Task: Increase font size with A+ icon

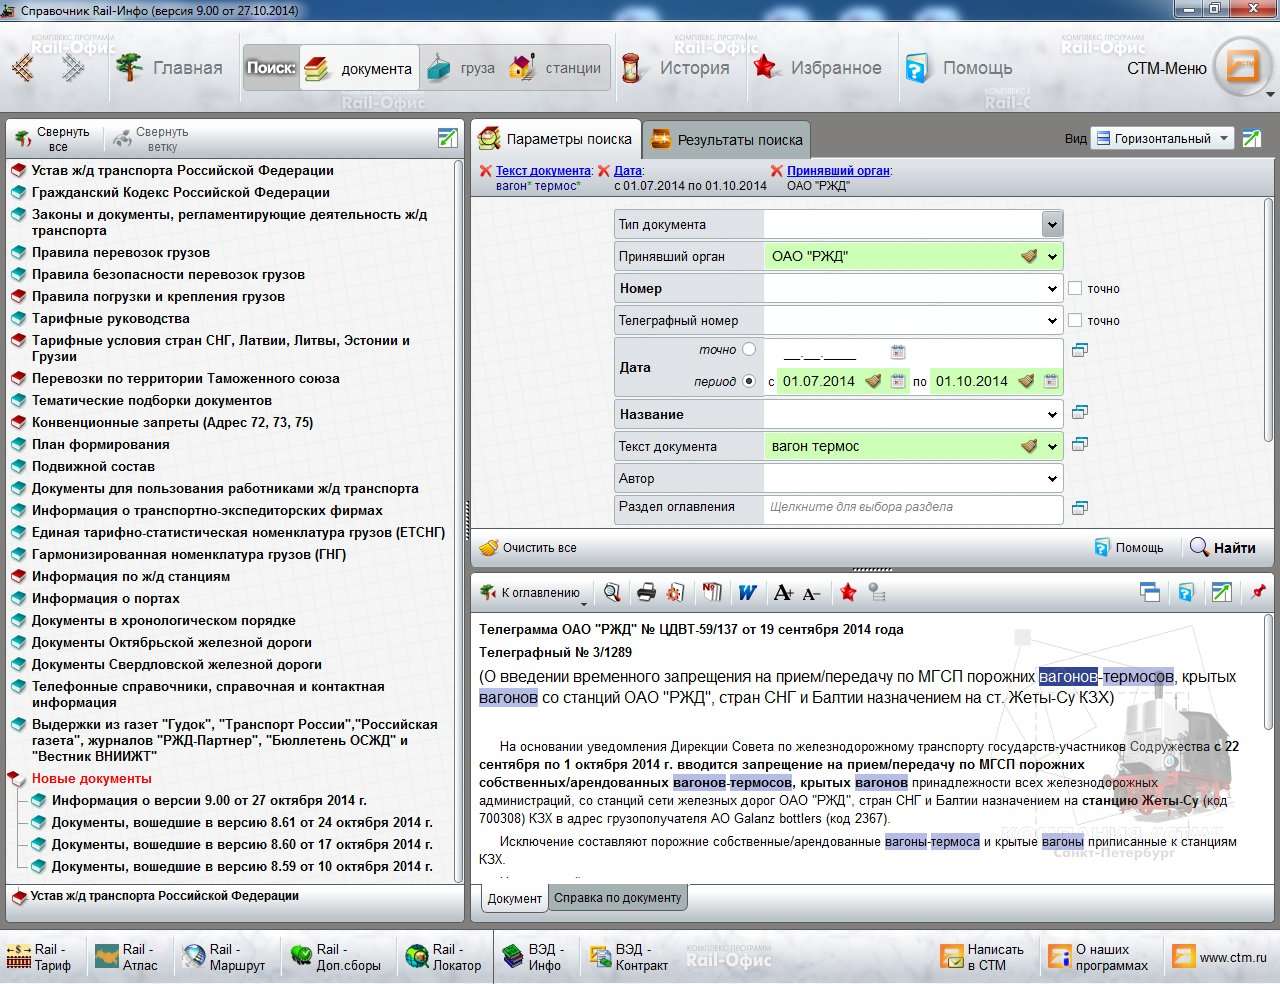Action: coord(783,593)
